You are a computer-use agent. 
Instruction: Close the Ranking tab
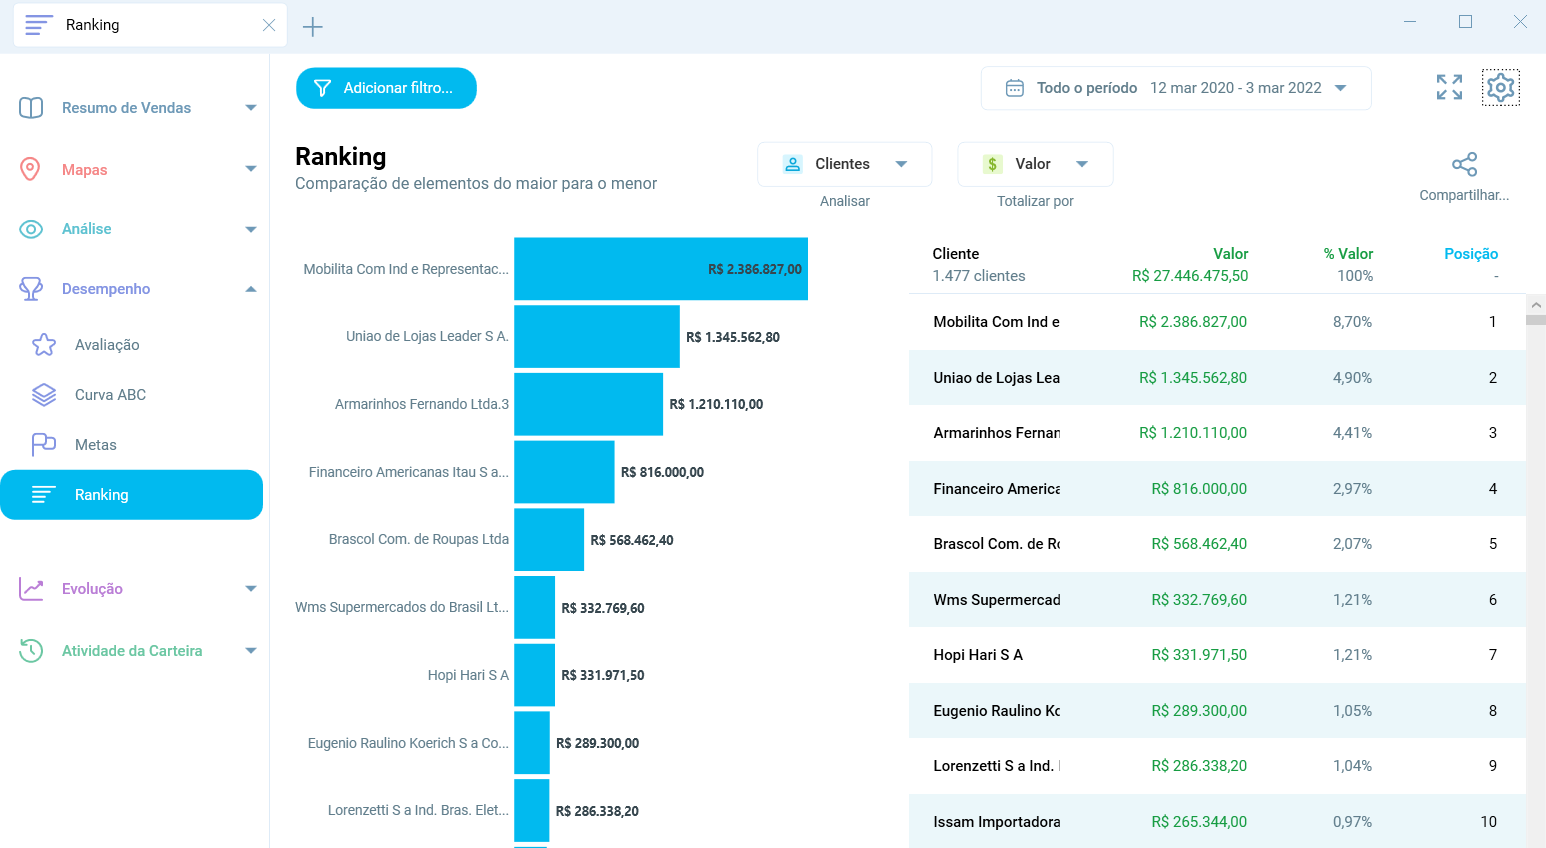click(x=268, y=25)
